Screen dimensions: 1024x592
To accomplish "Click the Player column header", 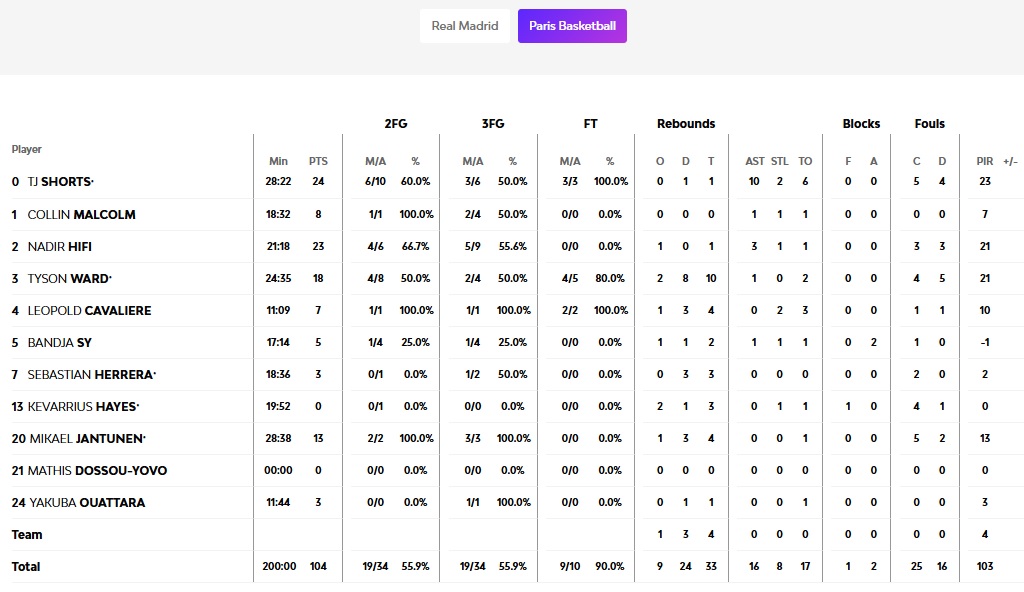I will (27, 149).
